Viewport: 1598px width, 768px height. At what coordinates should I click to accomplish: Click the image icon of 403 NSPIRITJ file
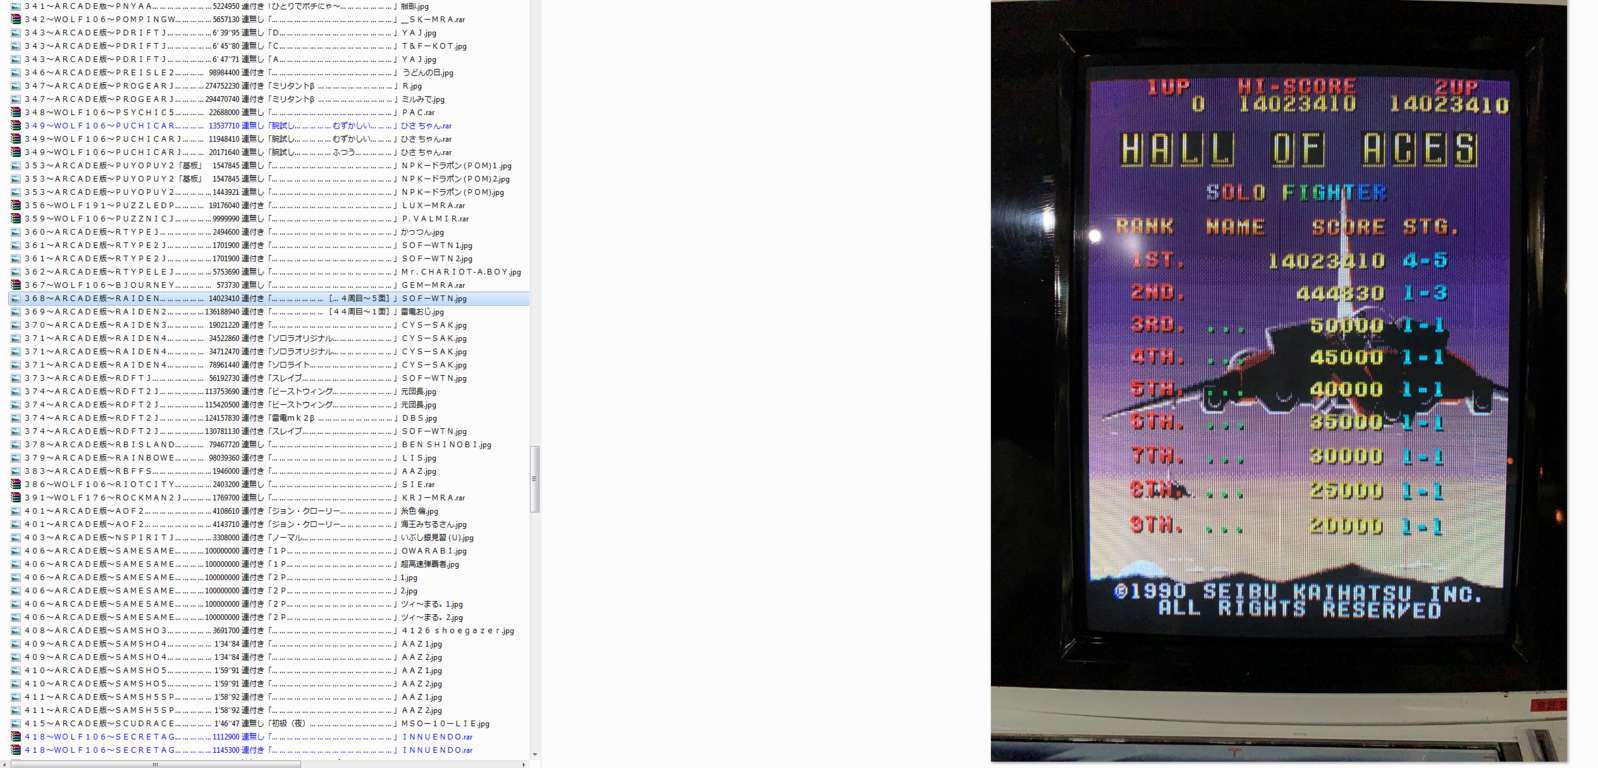point(15,537)
